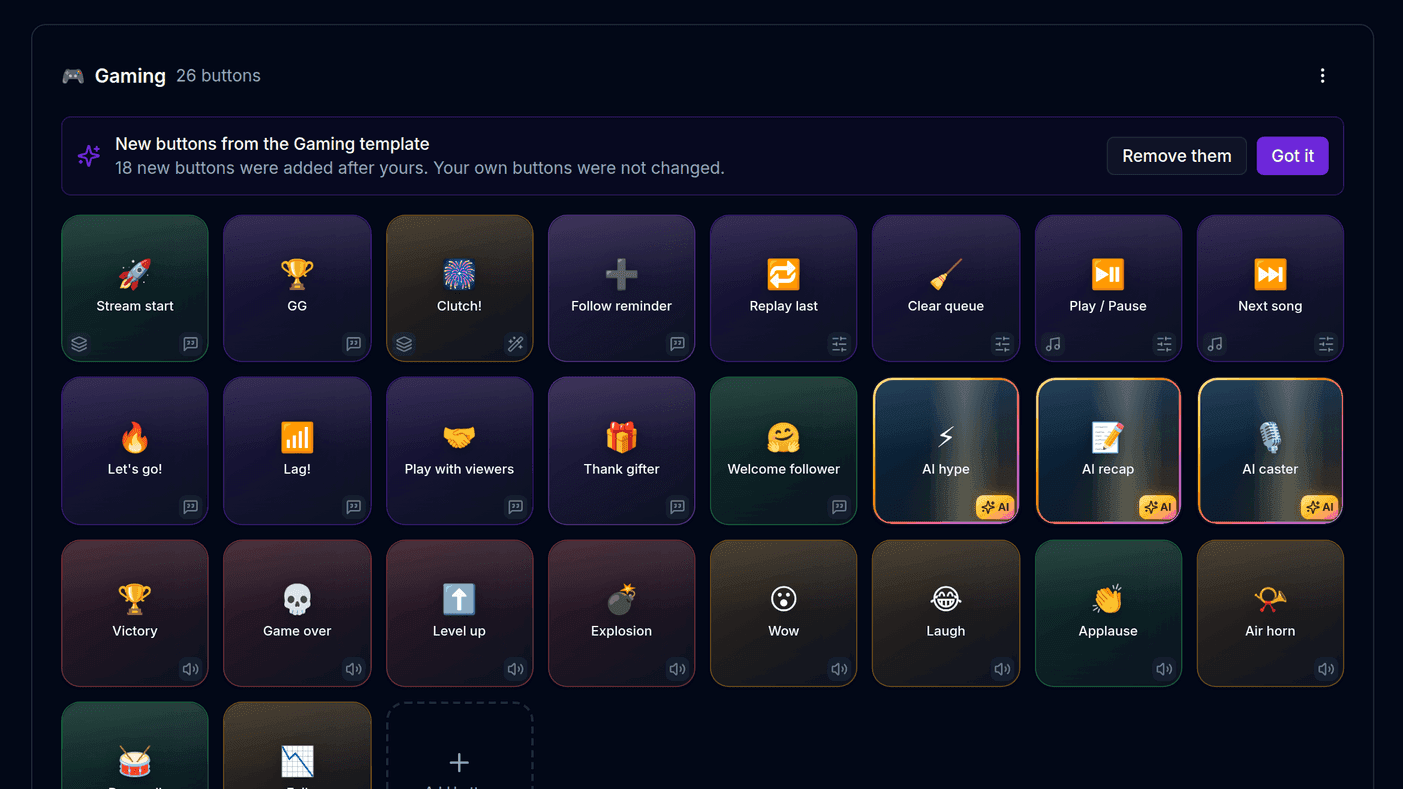Click the sliders icon on Replay last

click(x=839, y=344)
